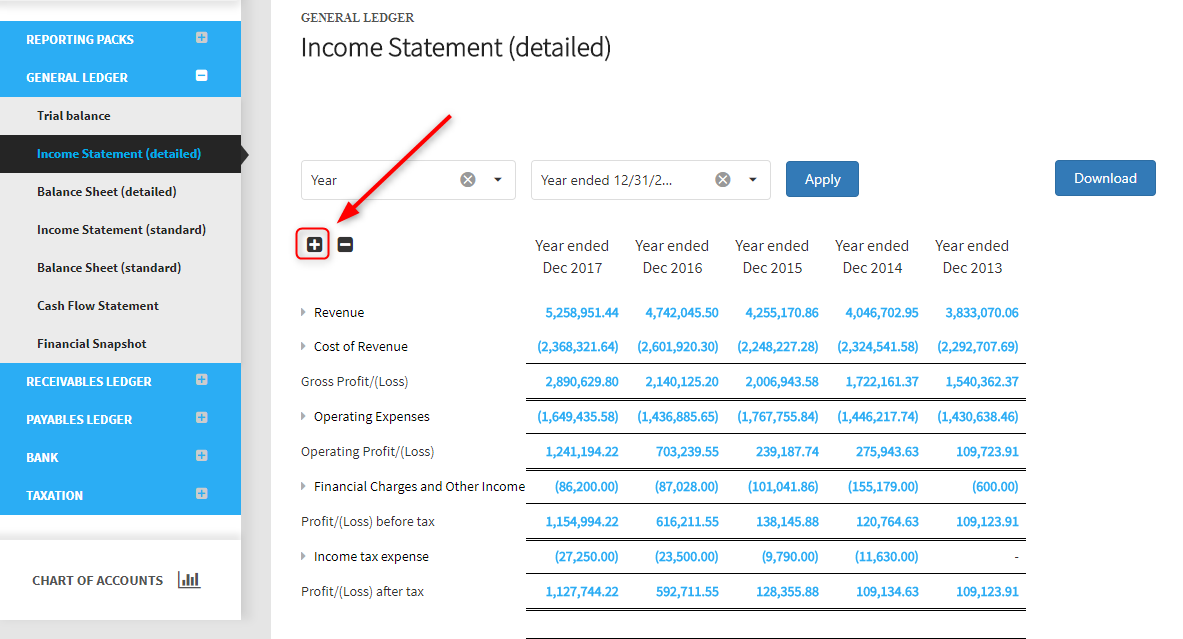Expand the Cost of Revenue row triangle
The height and width of the screenshot is (639, 1183).
coord(303,346)
